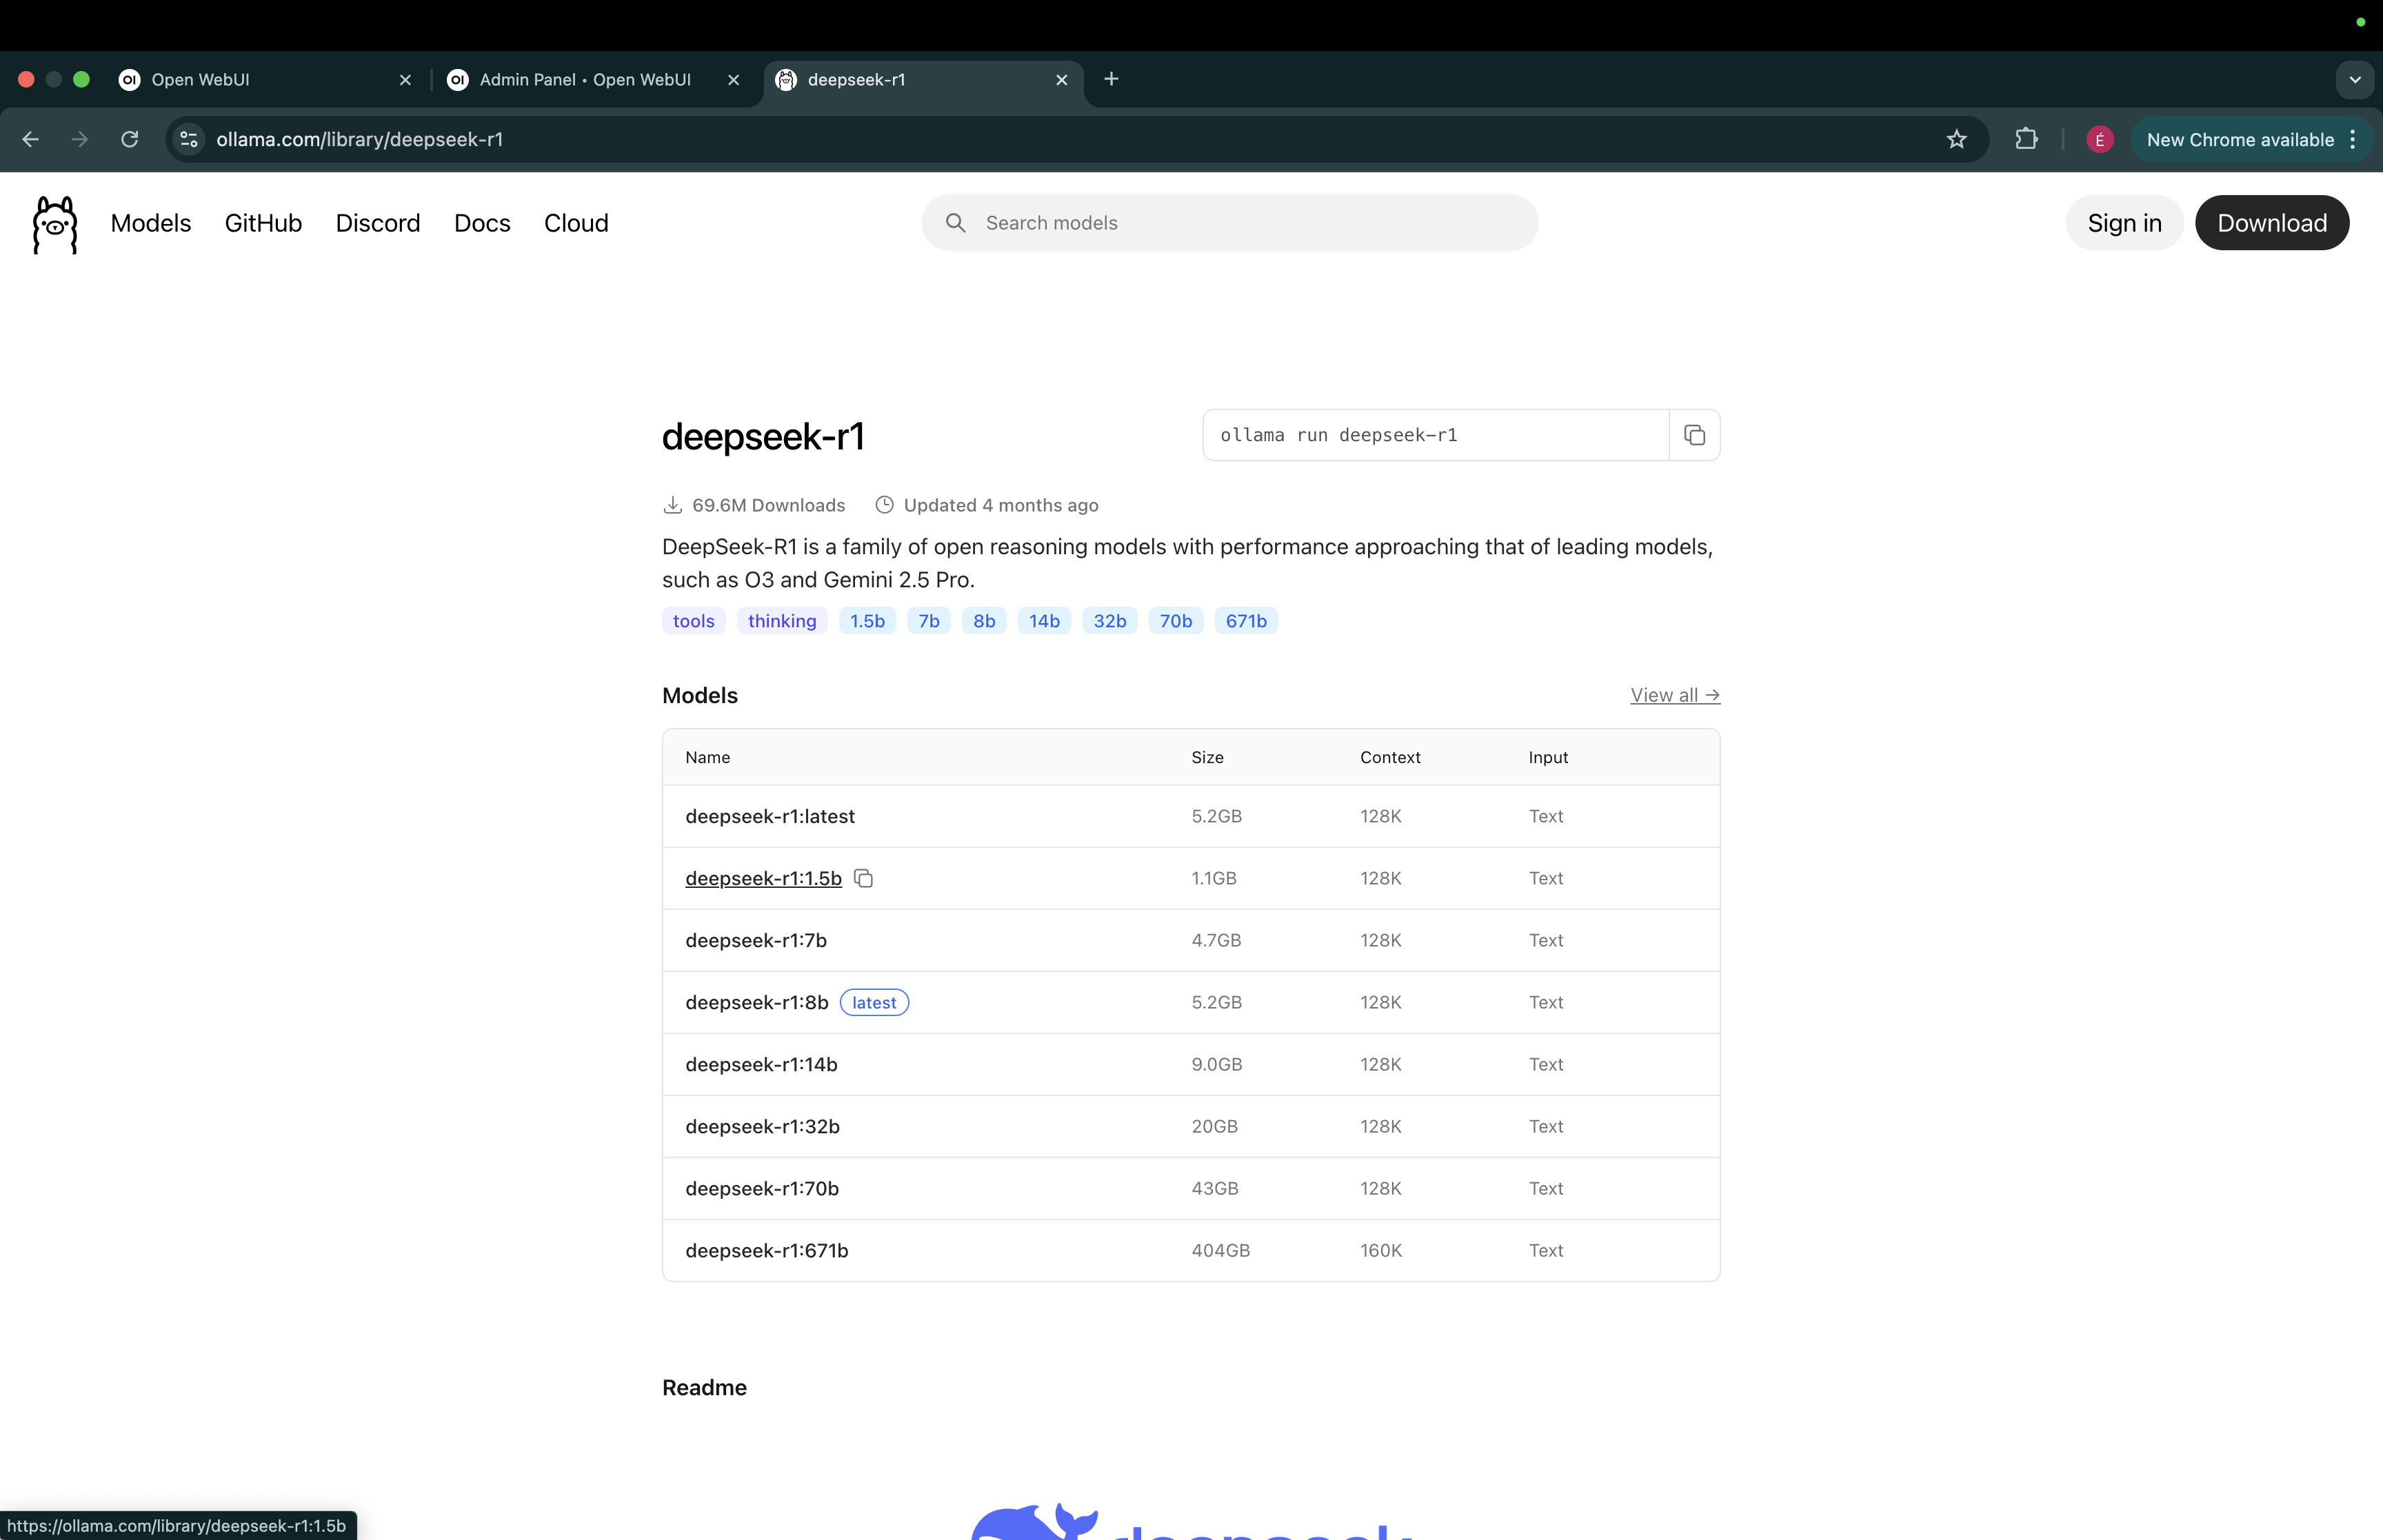Open the Models navigation link
Viewport: 2383px width, 1540px height.
pos(151,223)
